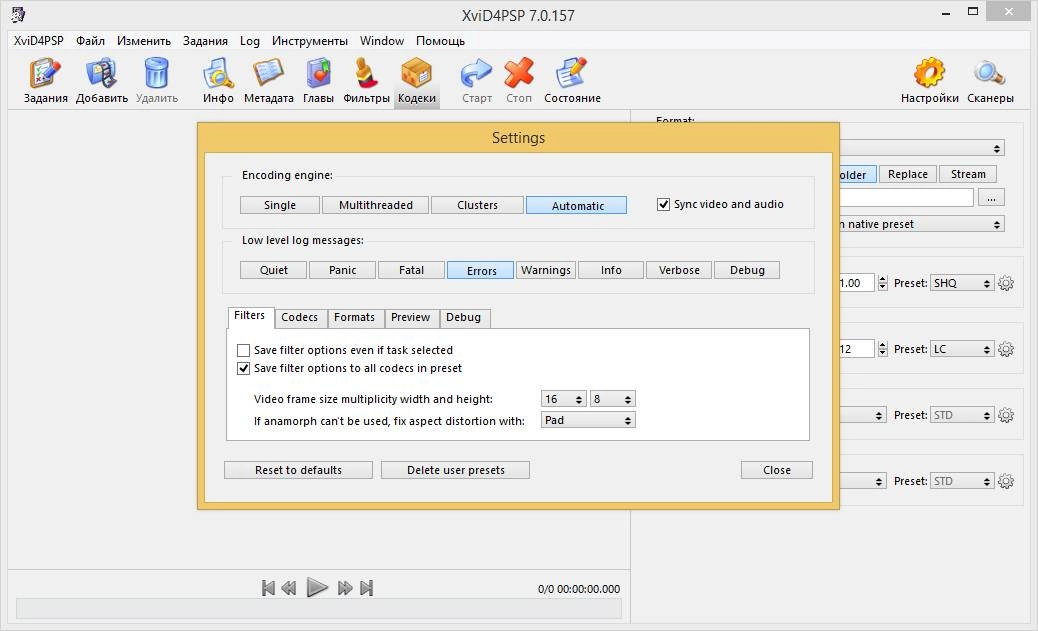
Task: Switch to the Debug settings tab
Action: 463,318
